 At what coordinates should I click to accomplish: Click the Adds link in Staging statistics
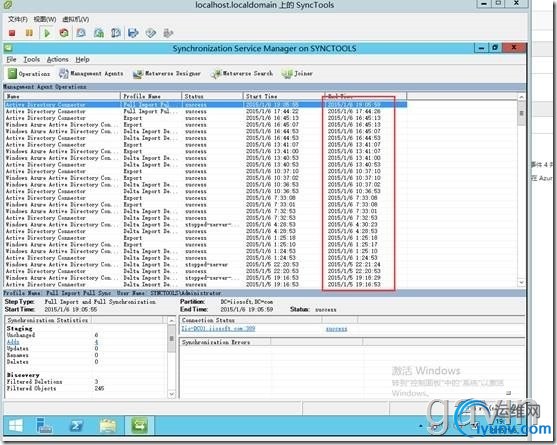tap(13, 342)
